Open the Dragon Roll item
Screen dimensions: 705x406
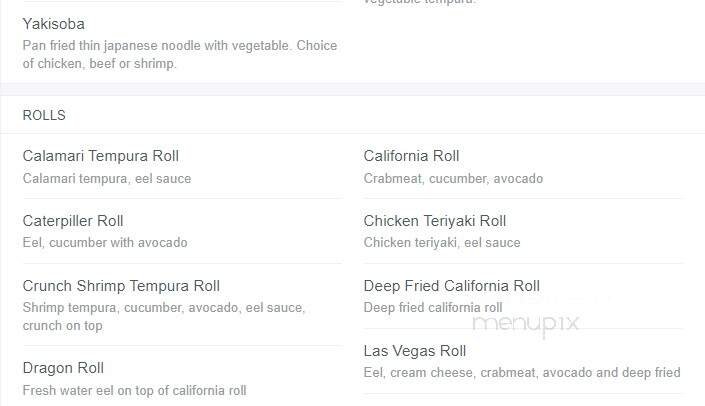(x=63, y=368)
